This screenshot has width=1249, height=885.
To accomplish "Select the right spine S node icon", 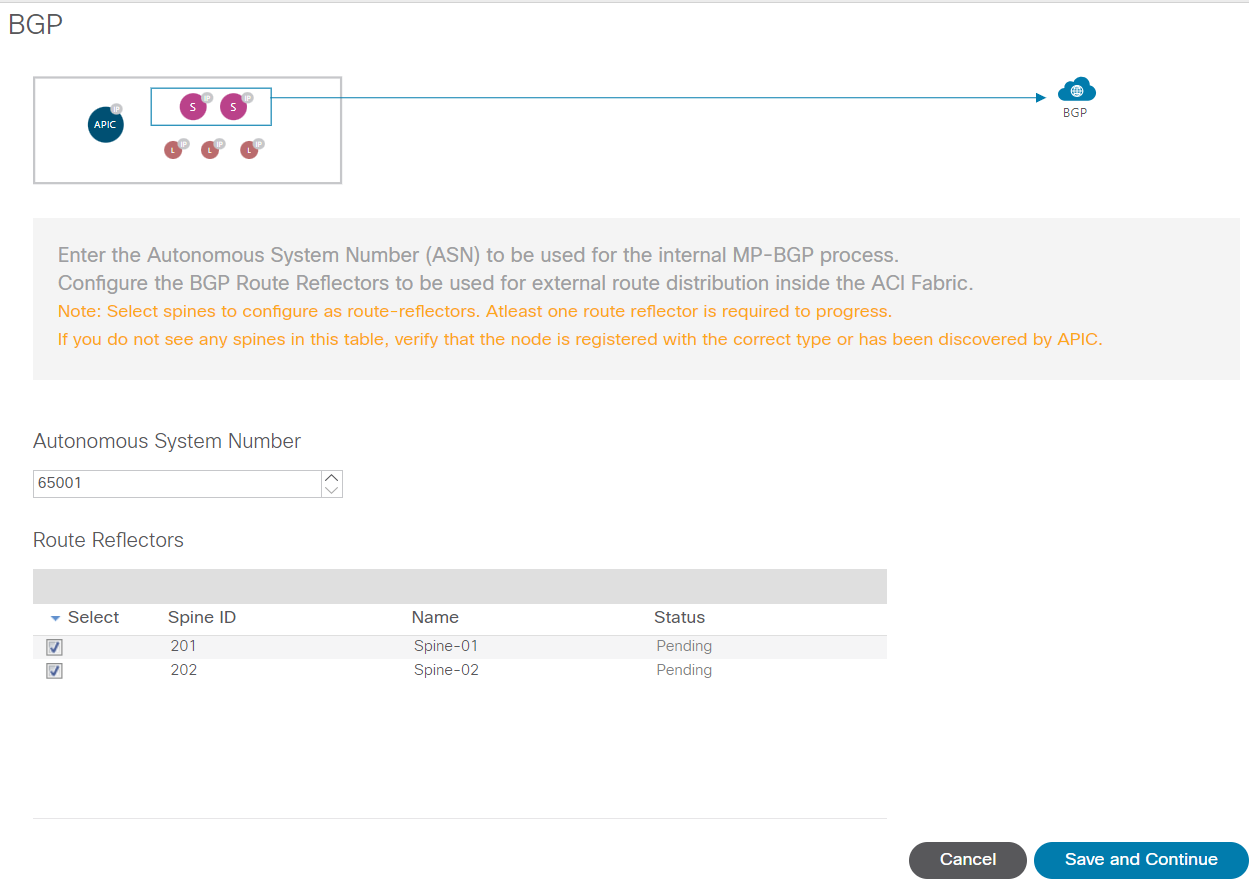I will click(233, 107).
